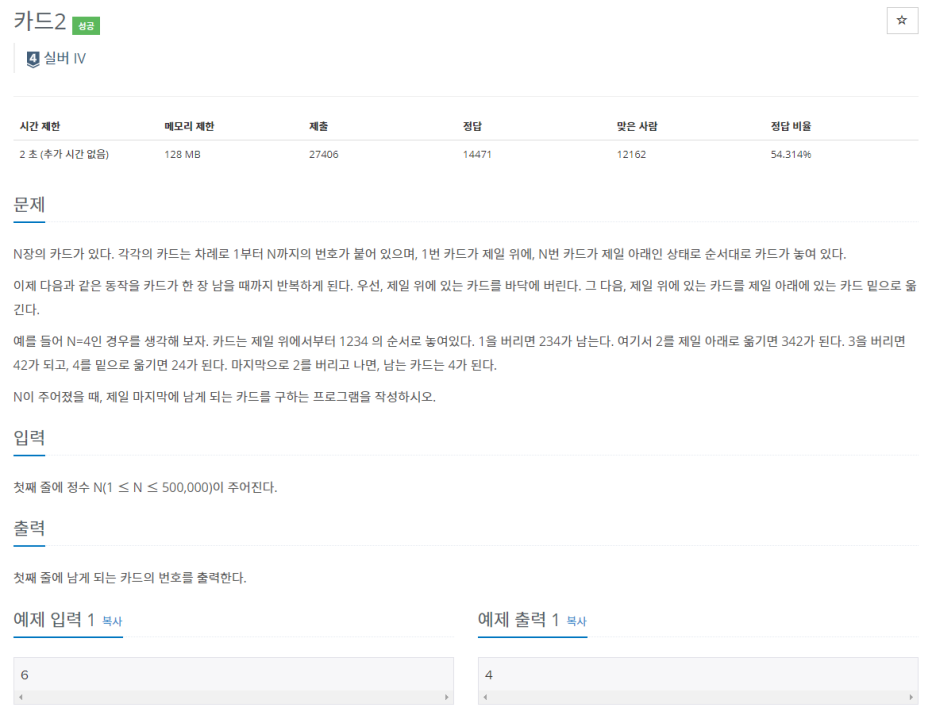Click the output description 첫째 줄에 남게 되는 카드의 번호
936x719 pixels.
coord(130,578)
